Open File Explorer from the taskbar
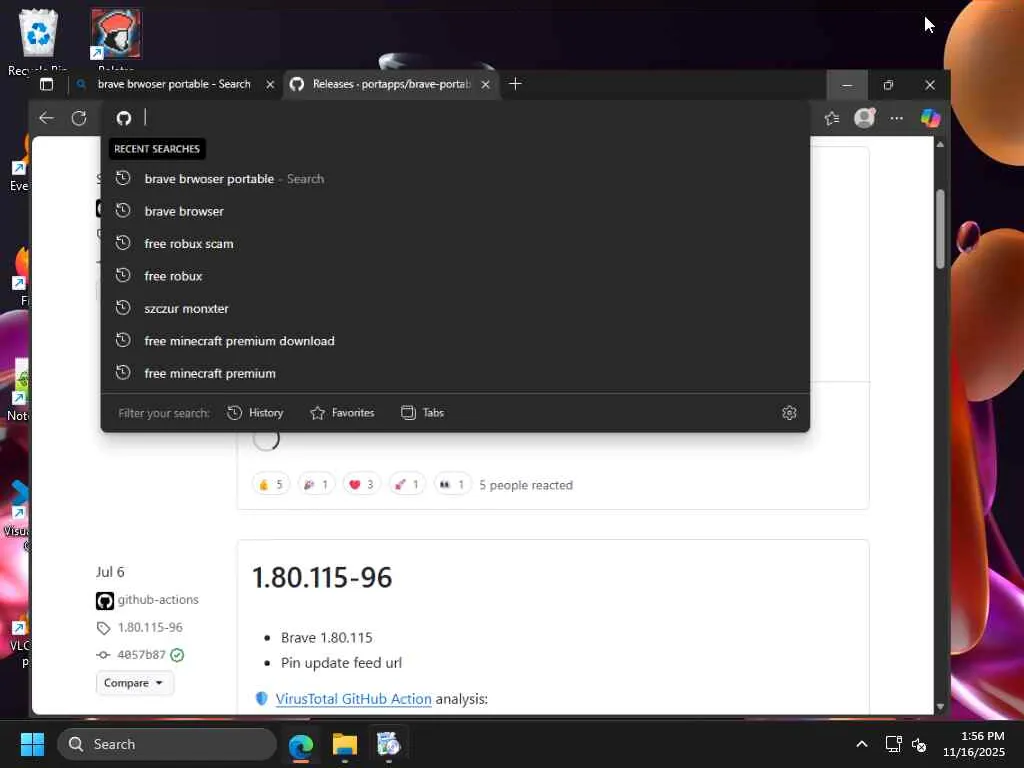This screenshot has width=1024, height=768. pyautogui.click(x=345, y=745)
